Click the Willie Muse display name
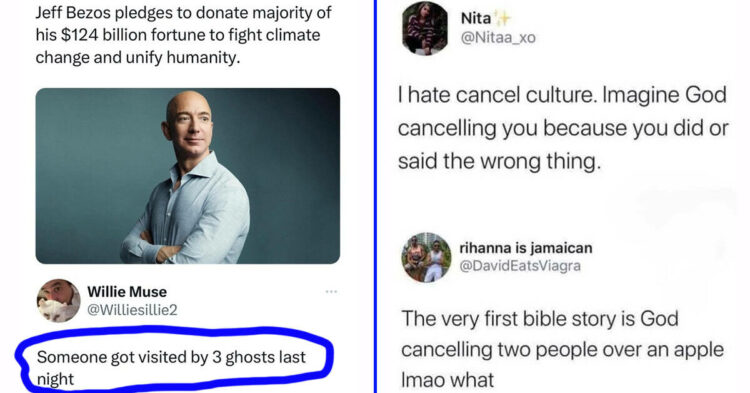 [x=127, y=292]
